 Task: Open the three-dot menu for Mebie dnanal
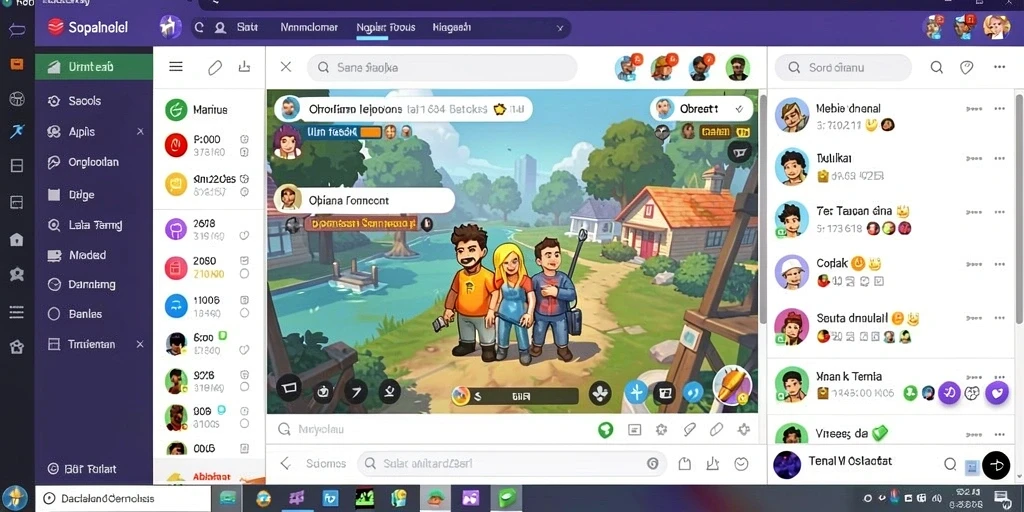(999, 108)
